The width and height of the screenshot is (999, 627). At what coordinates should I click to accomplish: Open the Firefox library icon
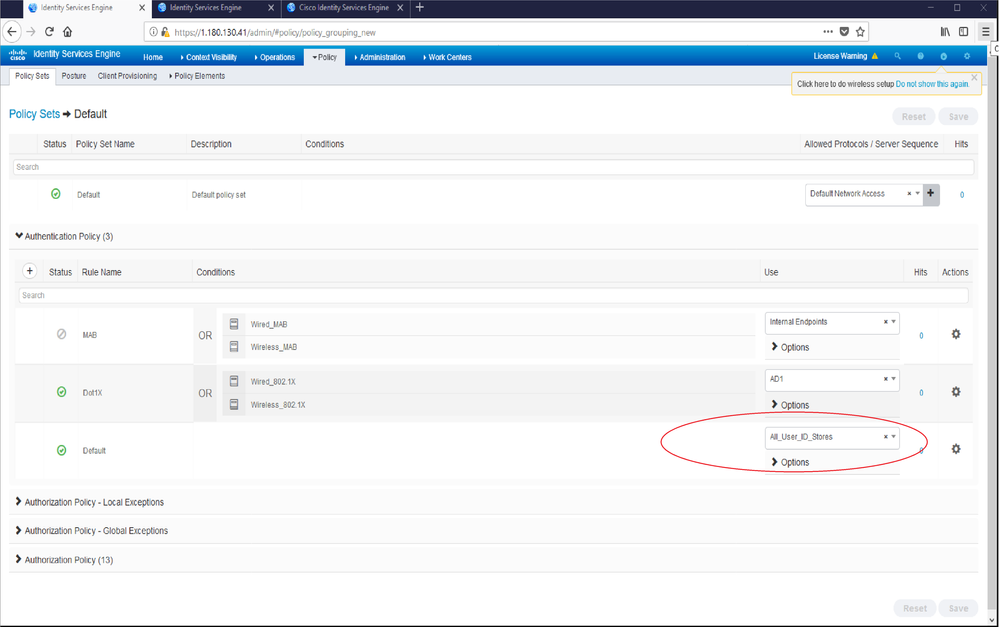pos(945,31)
